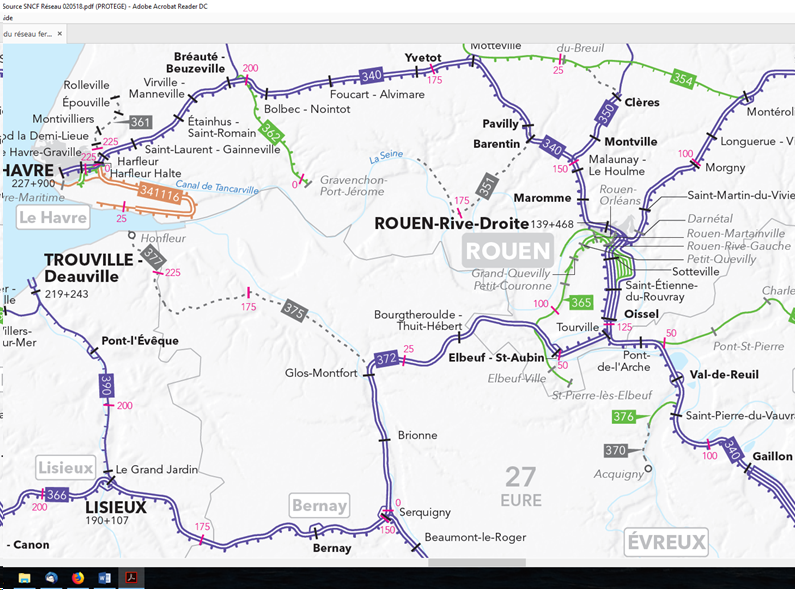Click the 'Clères' station label

(642, 102)
